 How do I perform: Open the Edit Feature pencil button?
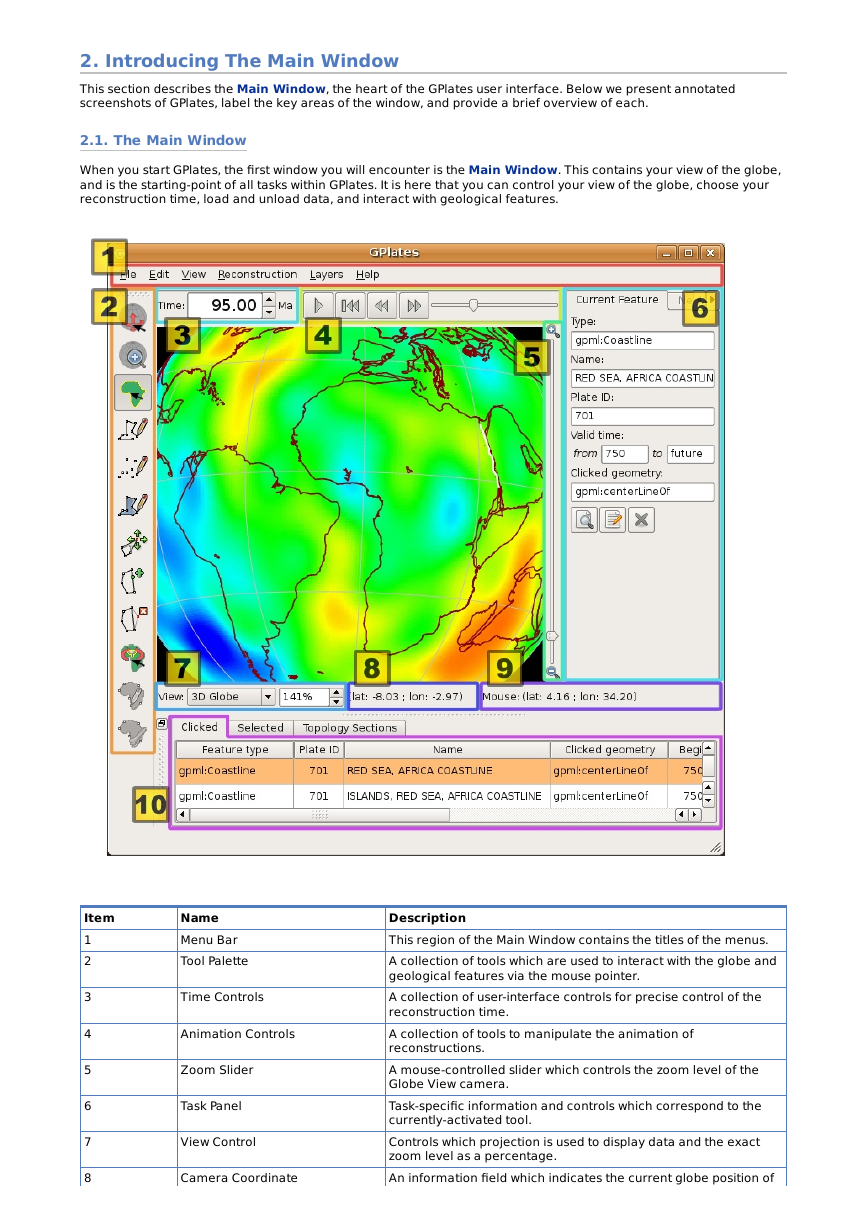tap(613, 519)
